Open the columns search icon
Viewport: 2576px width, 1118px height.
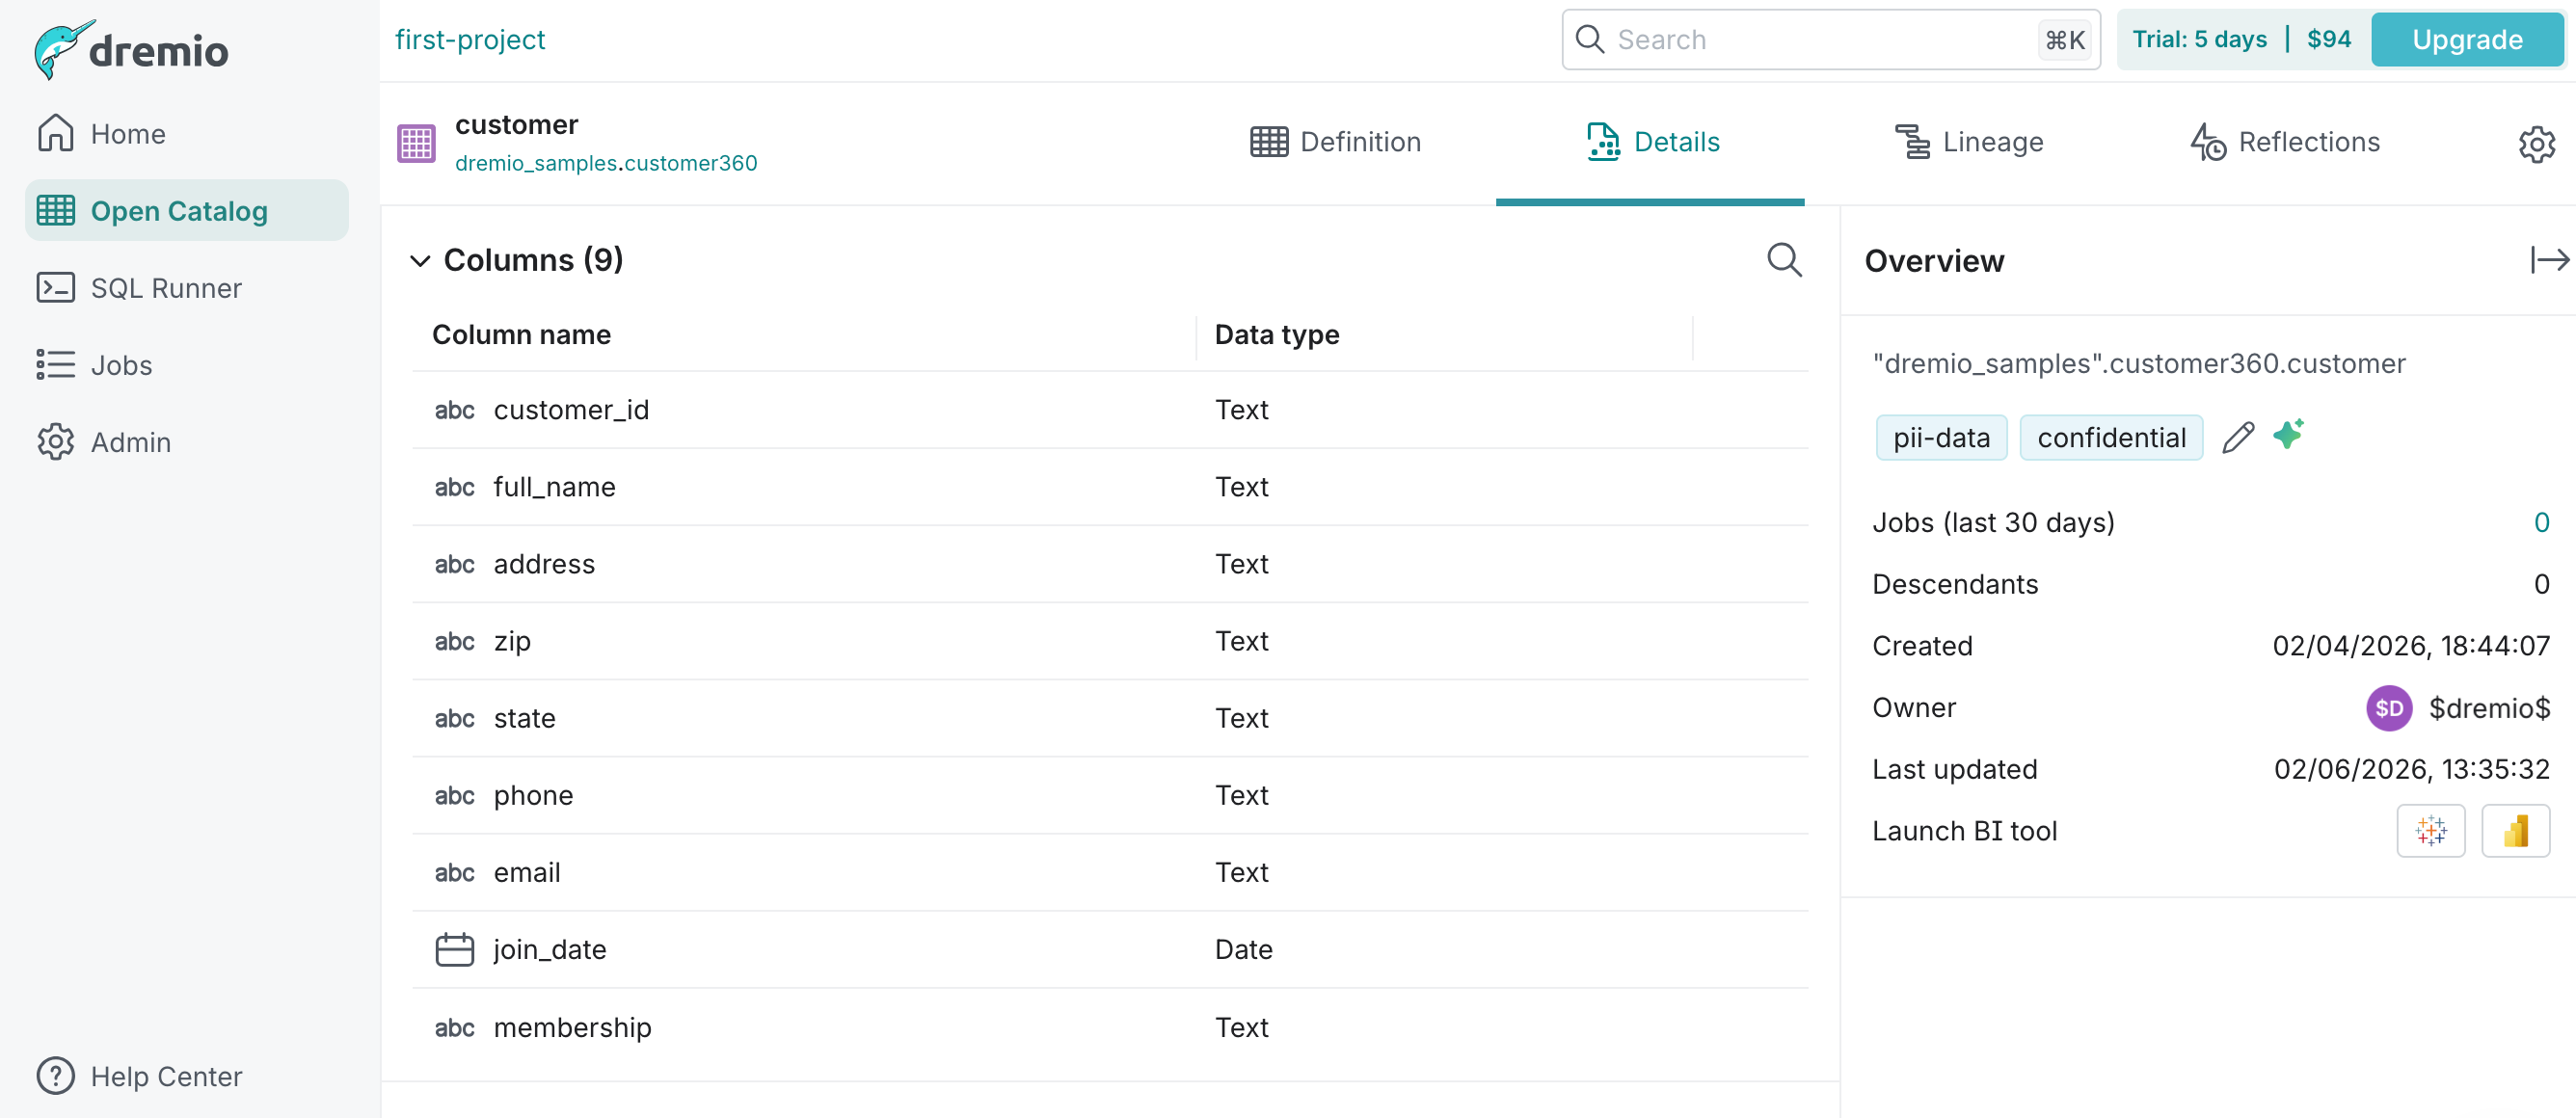[x=1785, y=259]
